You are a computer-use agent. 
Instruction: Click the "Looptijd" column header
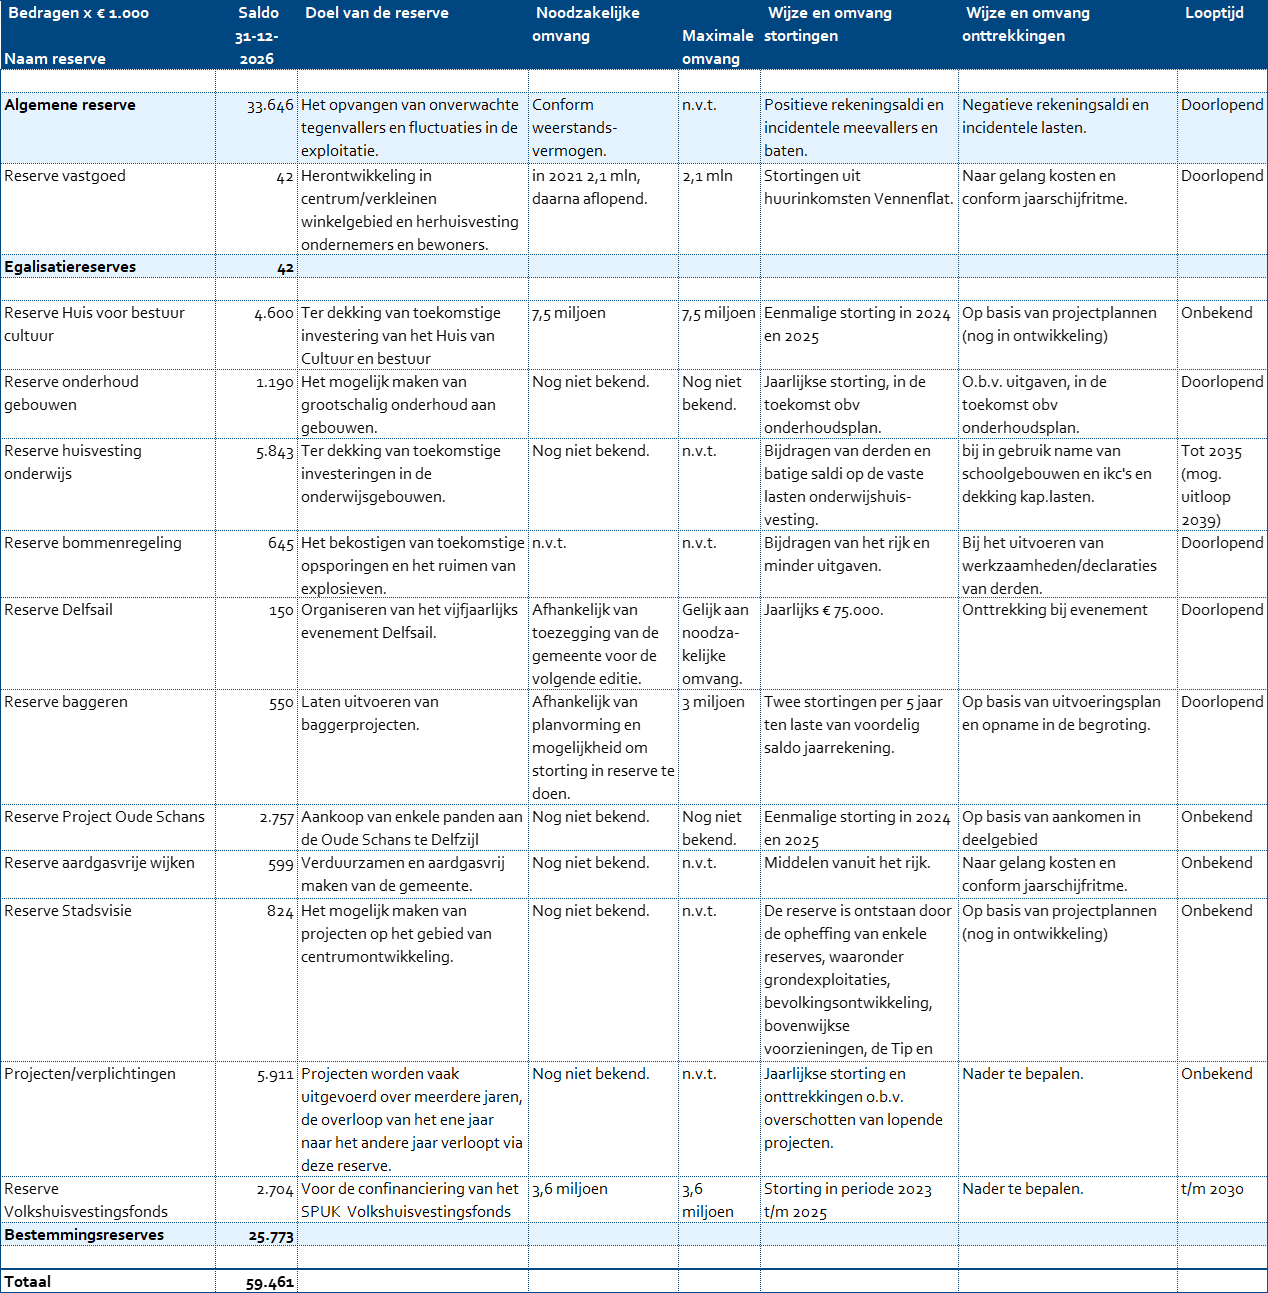1214,13
